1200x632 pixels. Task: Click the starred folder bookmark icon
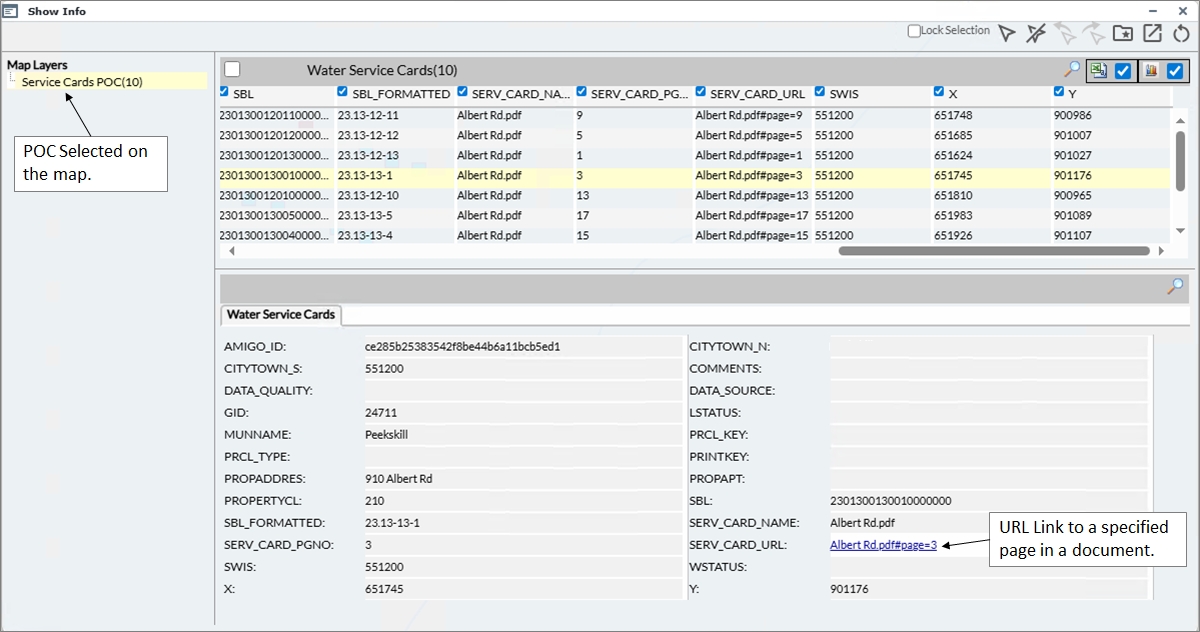[1123, 33]
